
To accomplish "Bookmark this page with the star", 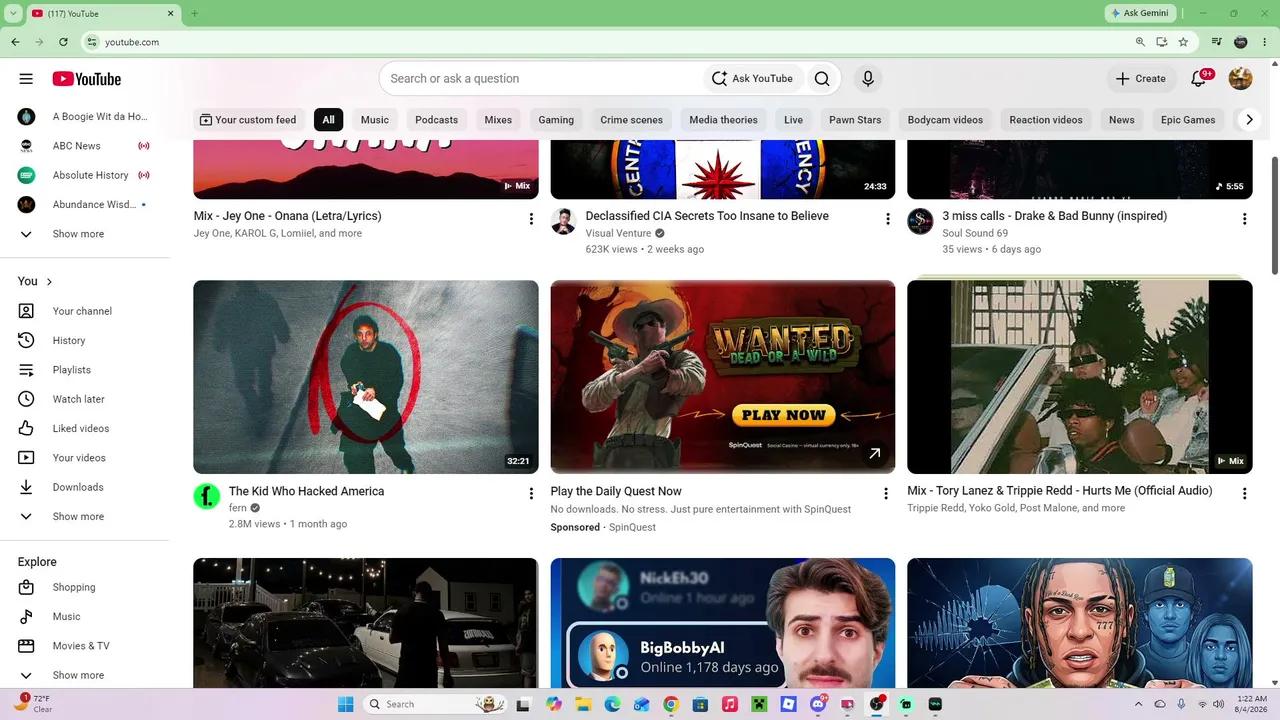I will coord(1183,42).
